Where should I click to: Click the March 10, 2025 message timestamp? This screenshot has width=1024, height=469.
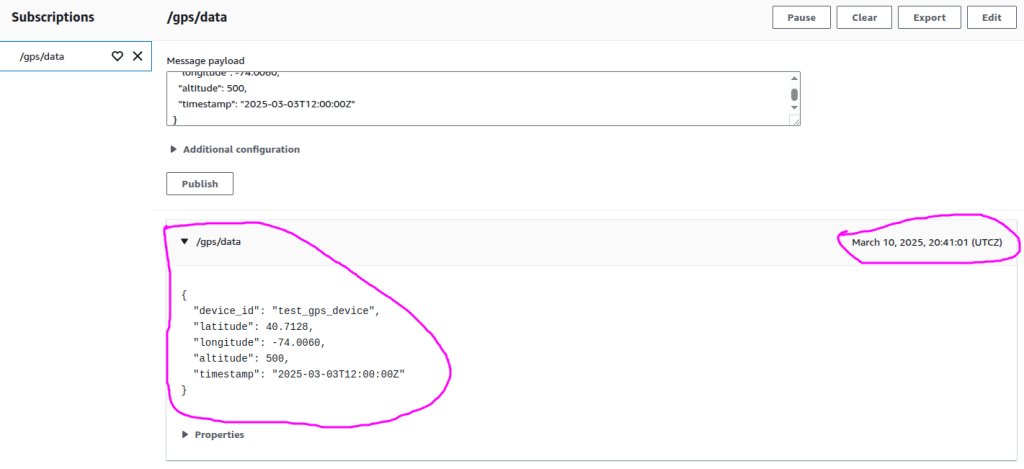coord(927,242)
